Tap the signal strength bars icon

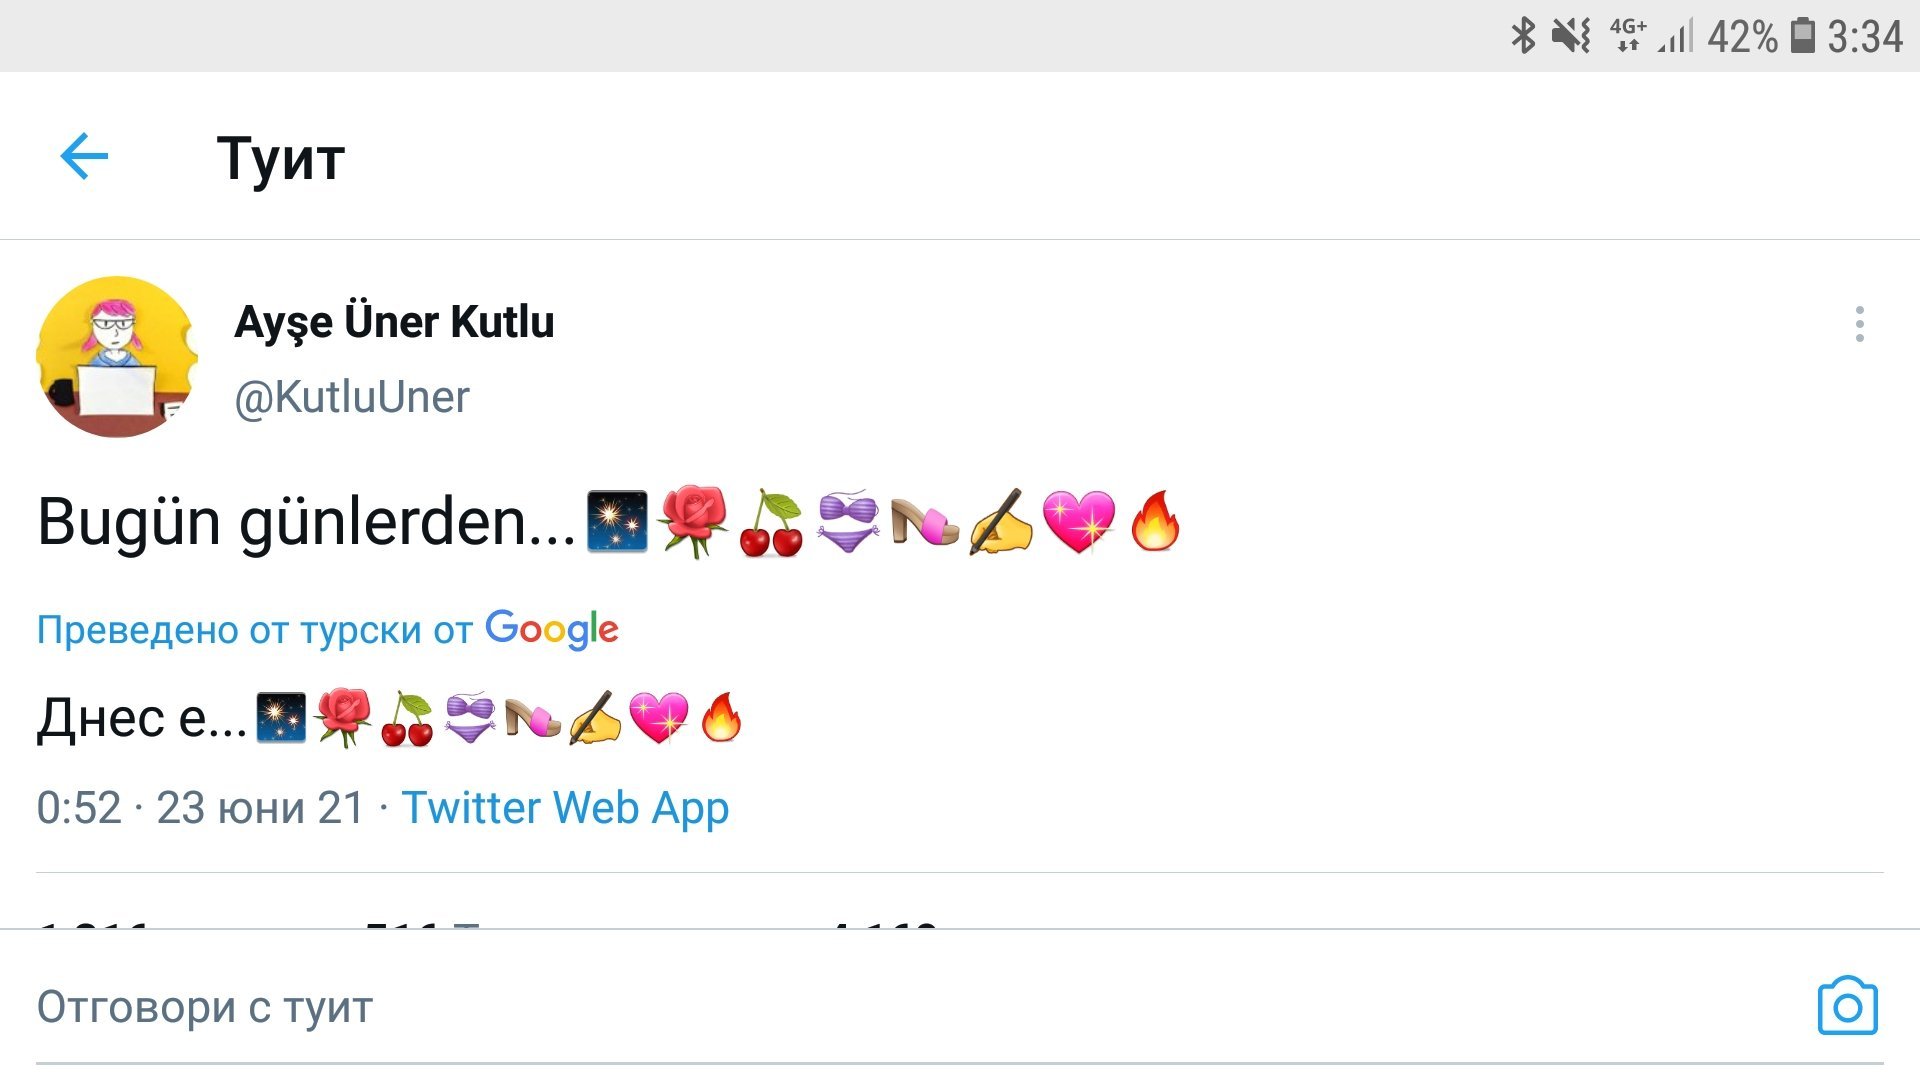pos(1676,36)
